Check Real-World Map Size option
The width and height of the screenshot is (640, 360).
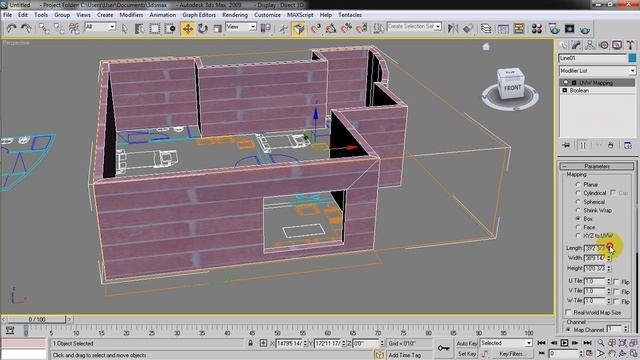(x=567, y=312)
